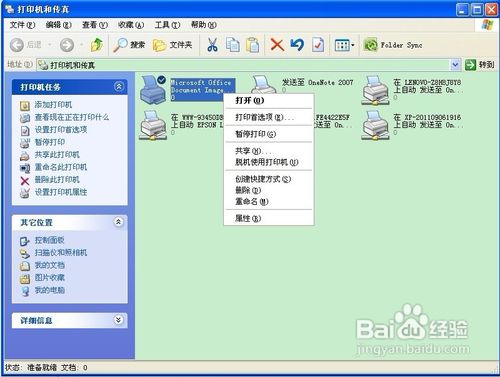
Task: Open the 收藏(A) menu
Action: 131,25
